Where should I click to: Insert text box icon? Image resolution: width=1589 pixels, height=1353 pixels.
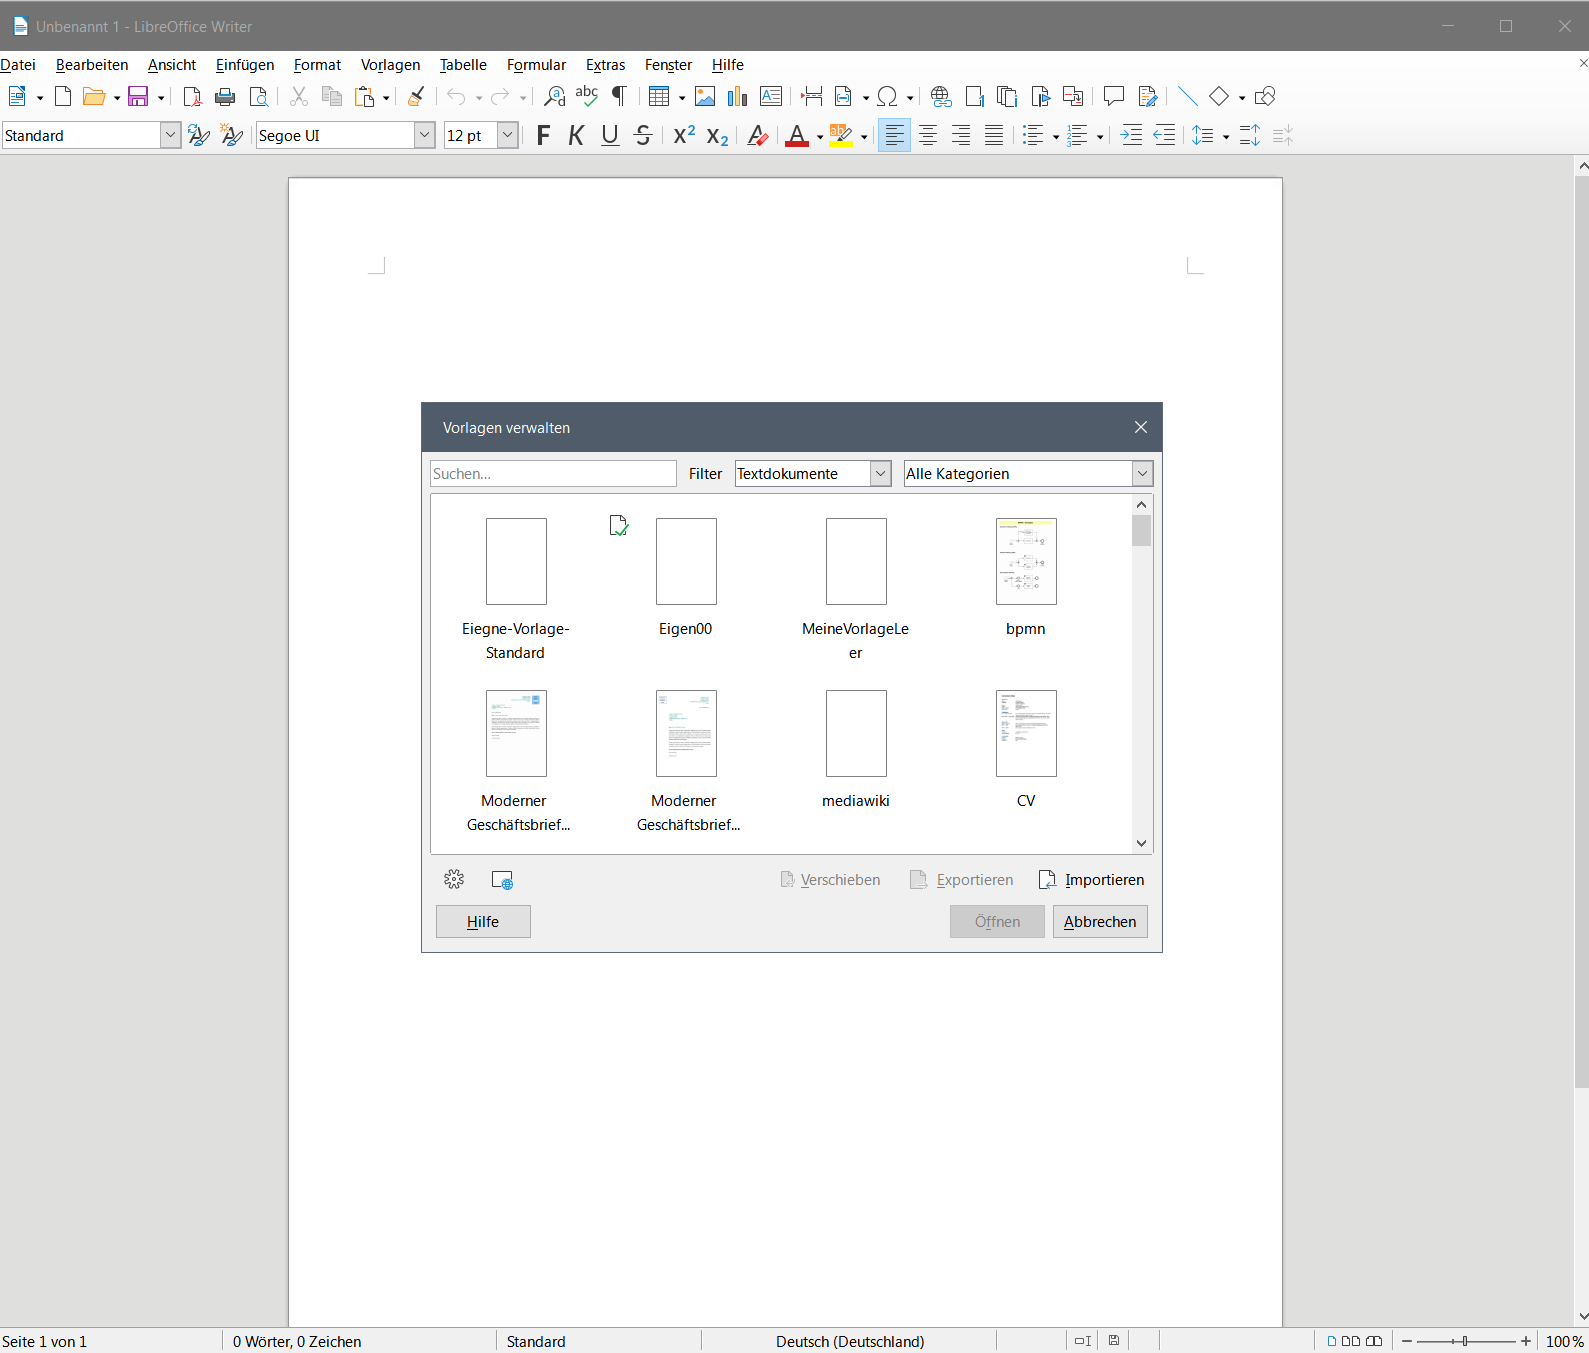[771, 97]
